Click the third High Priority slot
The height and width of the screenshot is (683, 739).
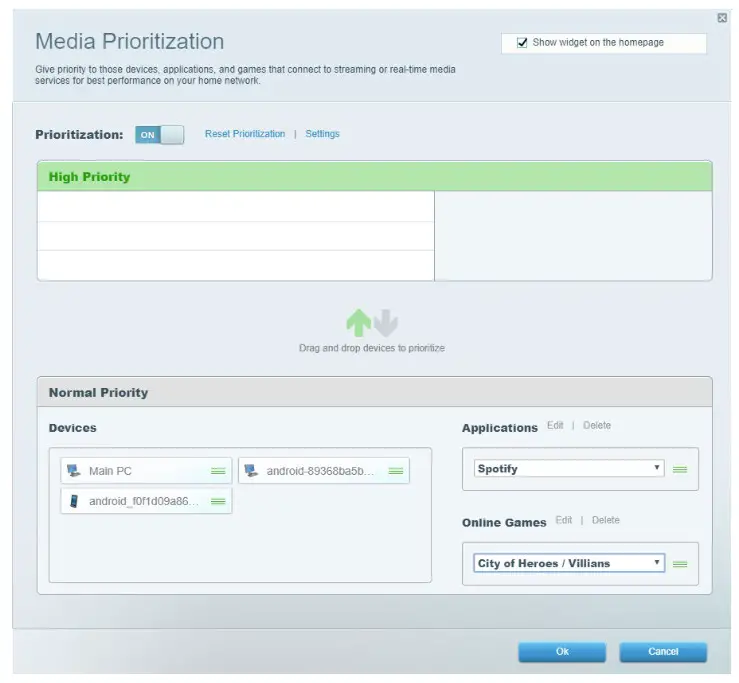[x=236, y=265]
